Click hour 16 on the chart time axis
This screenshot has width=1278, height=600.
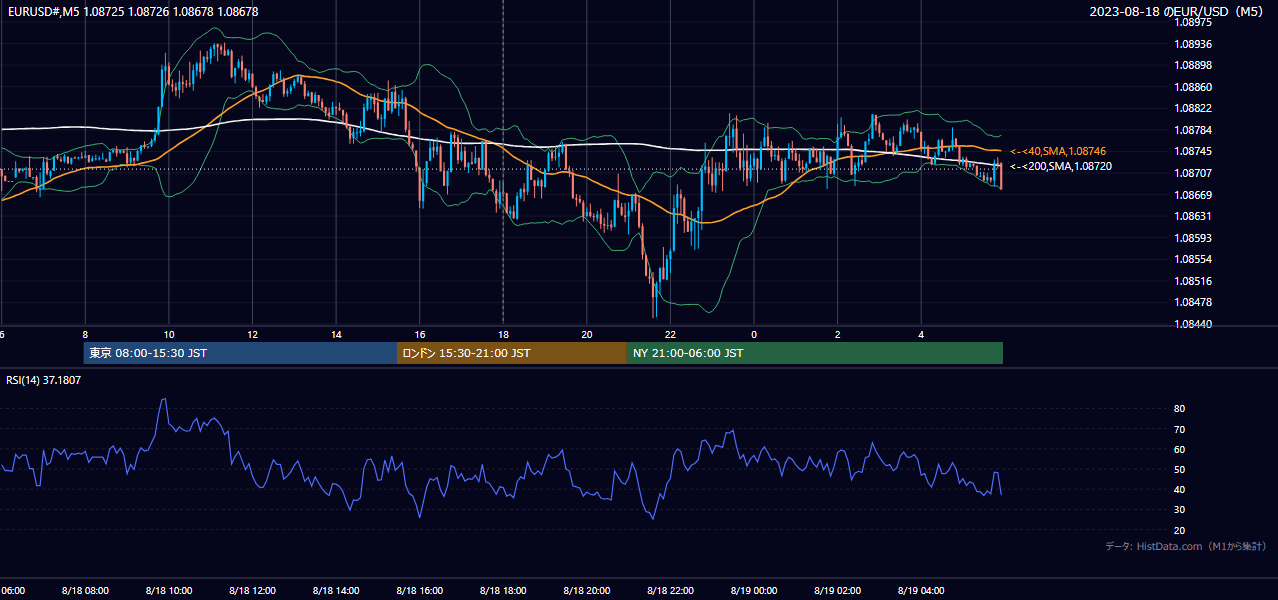(419, 334)
